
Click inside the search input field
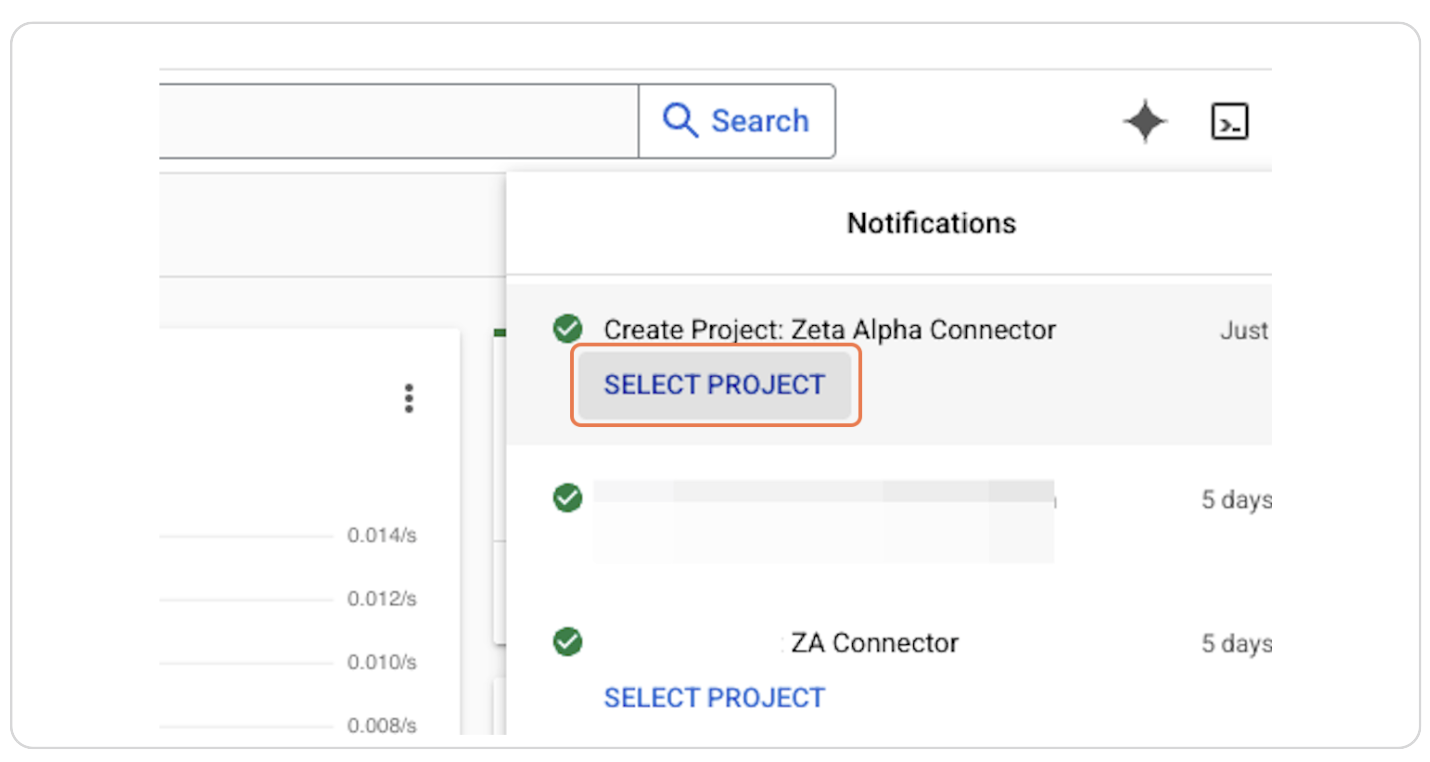tap(400, 120)
